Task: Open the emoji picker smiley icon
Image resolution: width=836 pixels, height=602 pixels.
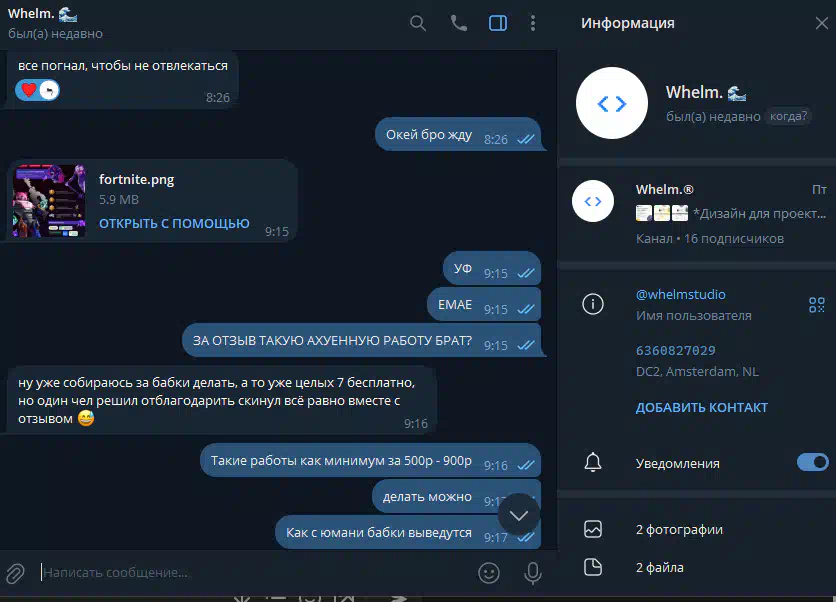Action: [489, 573]
